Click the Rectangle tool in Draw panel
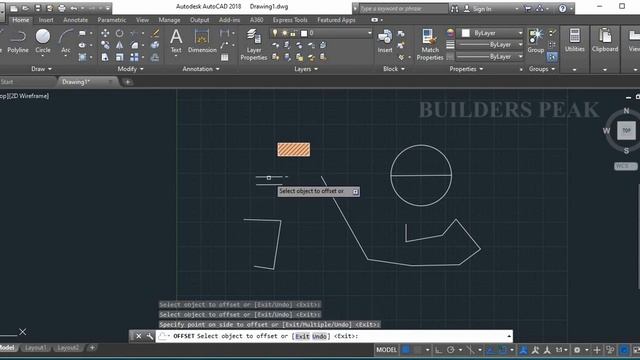The image size is (640, 360). (82, 33)
